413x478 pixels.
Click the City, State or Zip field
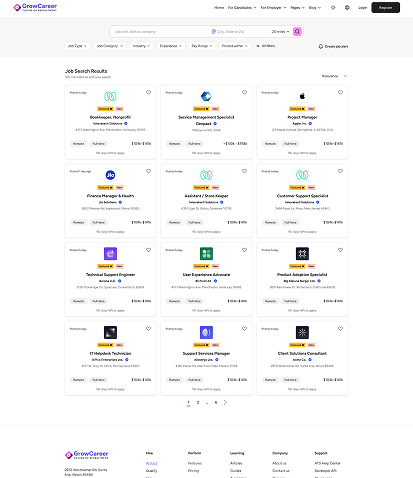239,31
